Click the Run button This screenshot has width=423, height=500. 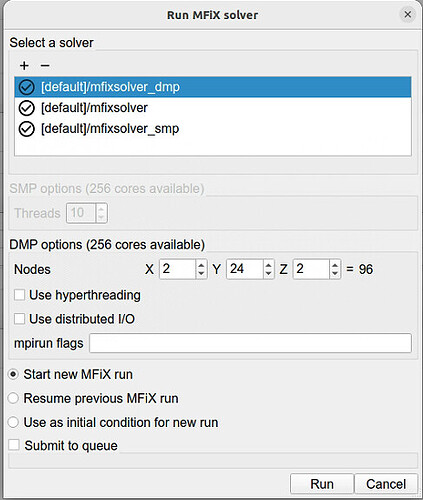tap(322, 484)
